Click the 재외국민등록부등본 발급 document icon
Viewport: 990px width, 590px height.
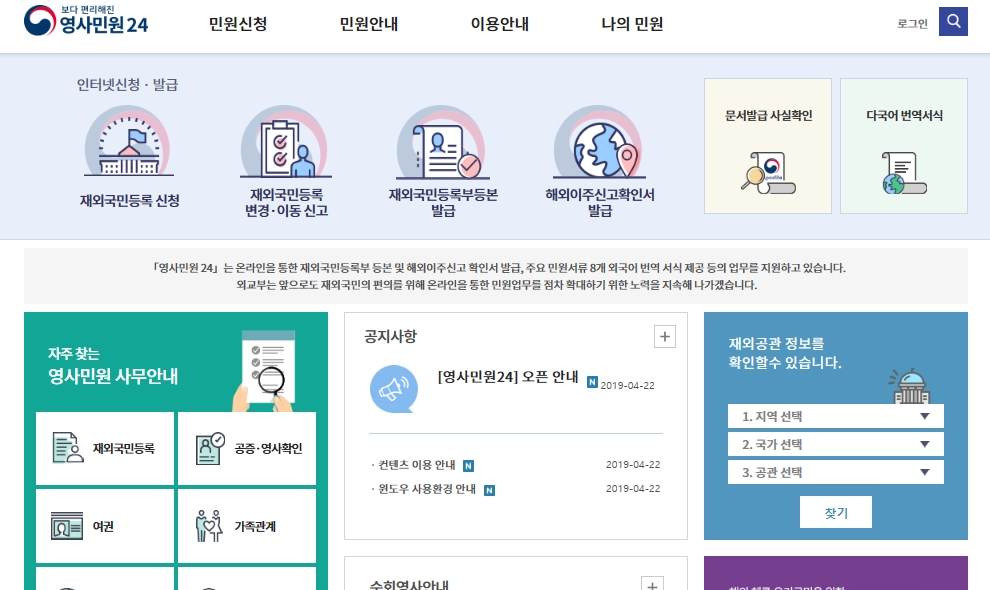(443, 142)
